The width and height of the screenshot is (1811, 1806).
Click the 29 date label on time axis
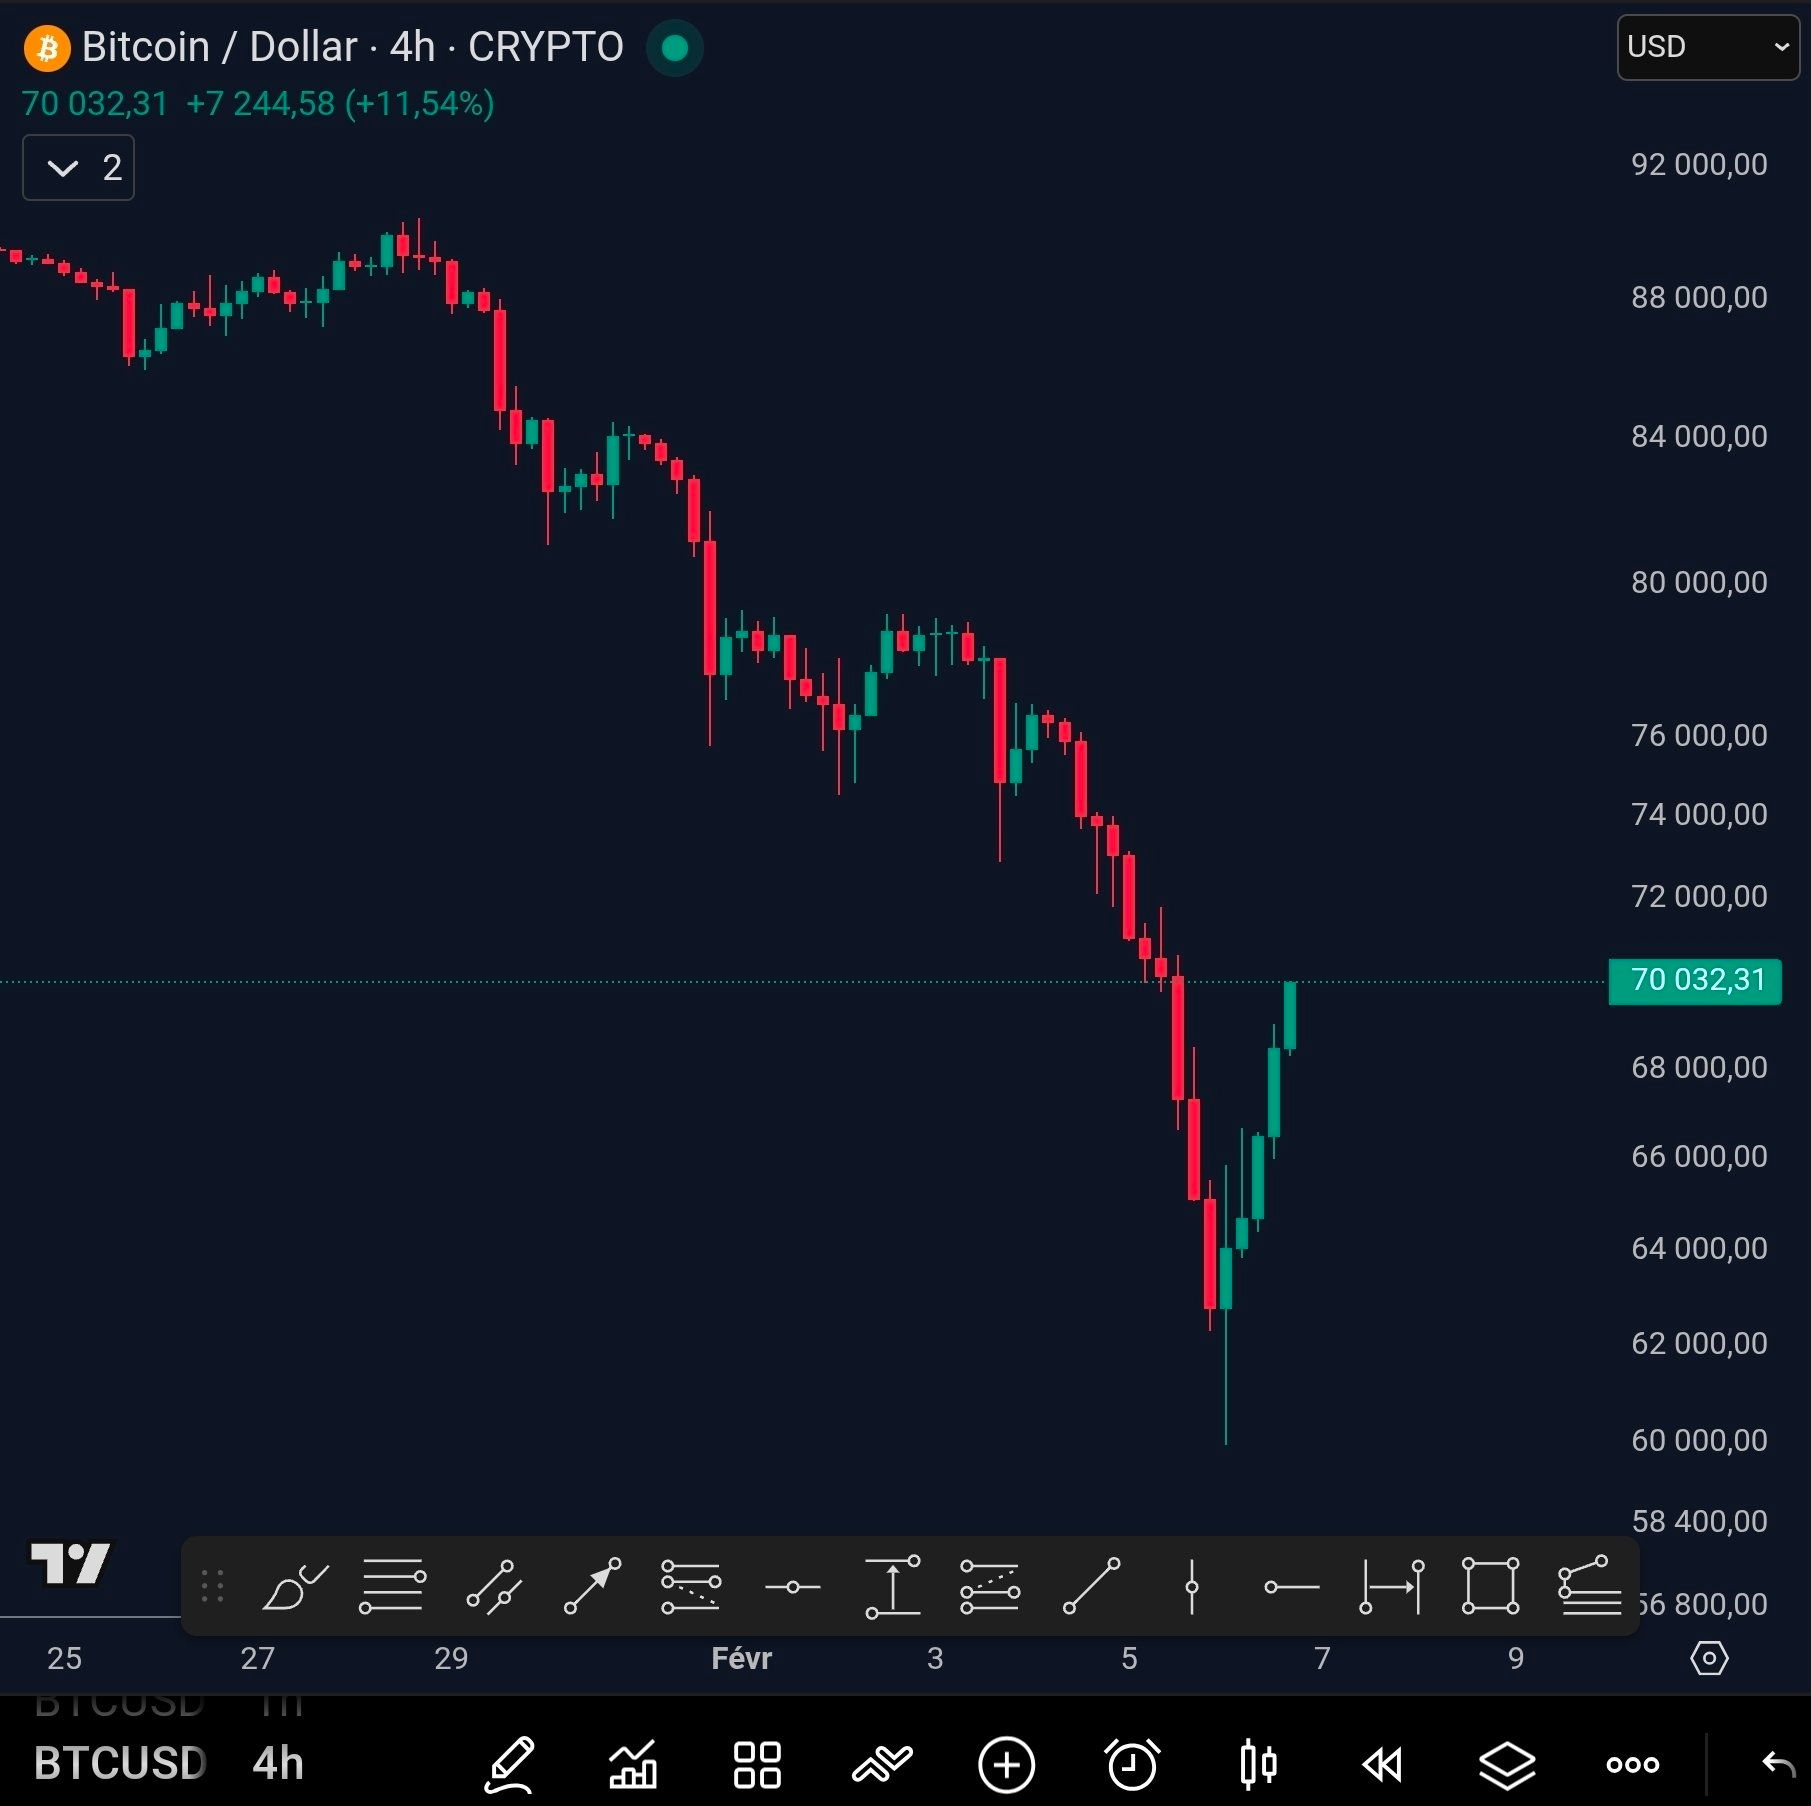pos(451,1658)
